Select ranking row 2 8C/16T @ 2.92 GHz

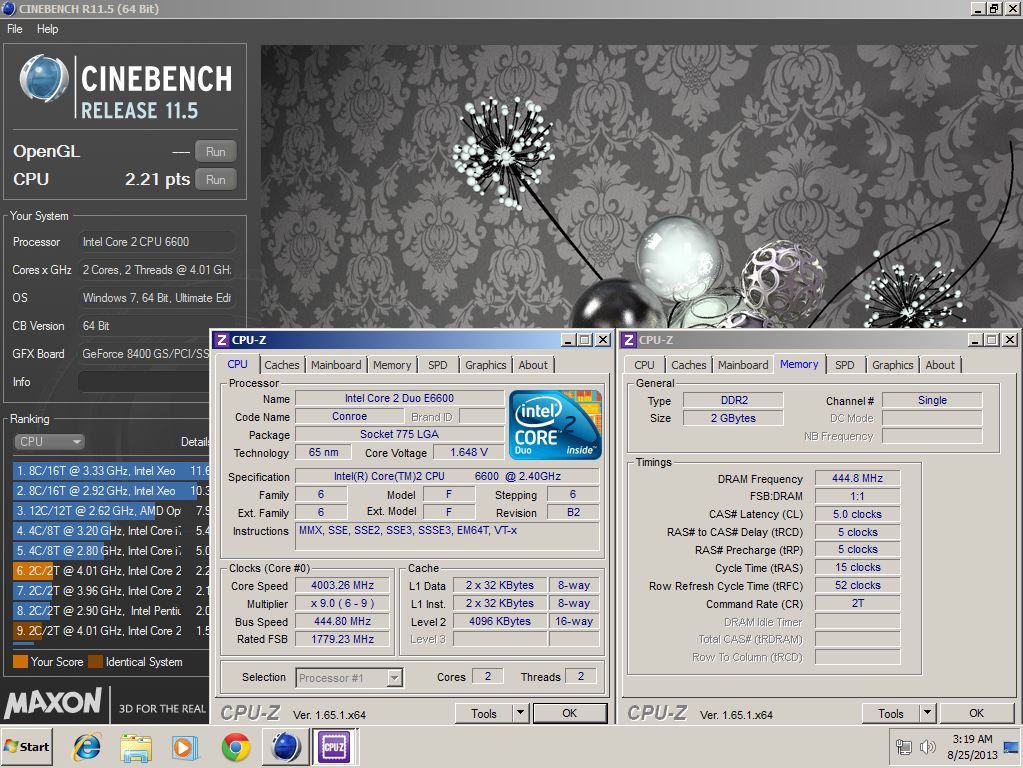(112, 491)
